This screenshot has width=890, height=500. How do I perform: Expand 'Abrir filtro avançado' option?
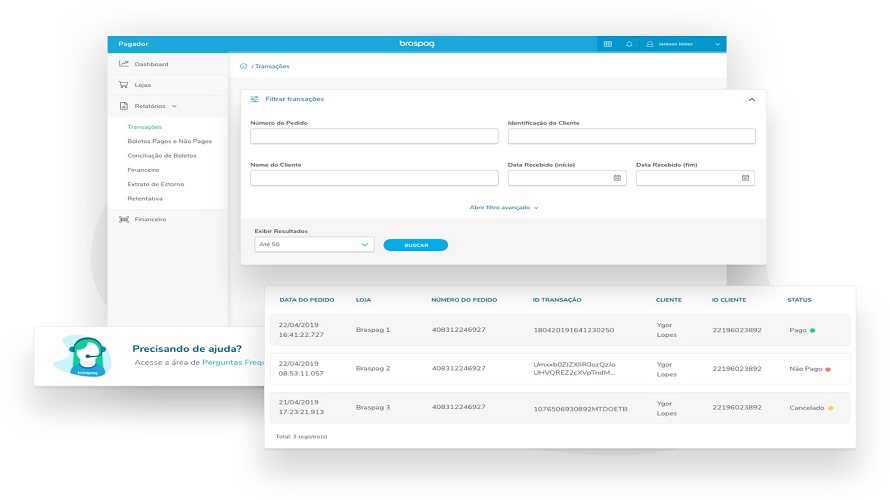503,208
